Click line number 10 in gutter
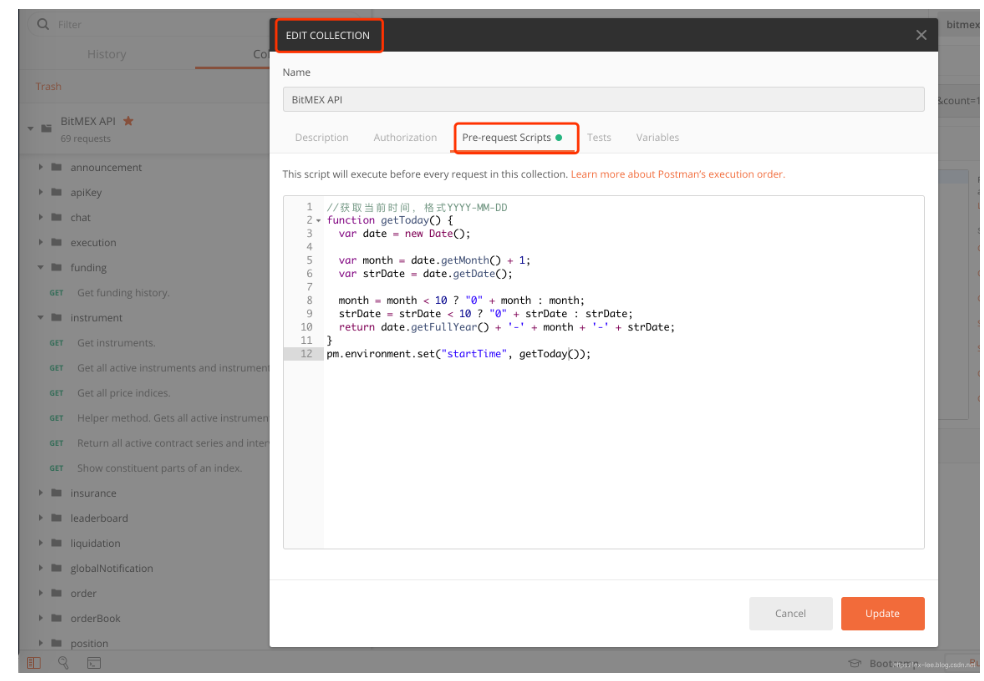 pyautogui.click(x=306, y=327)
